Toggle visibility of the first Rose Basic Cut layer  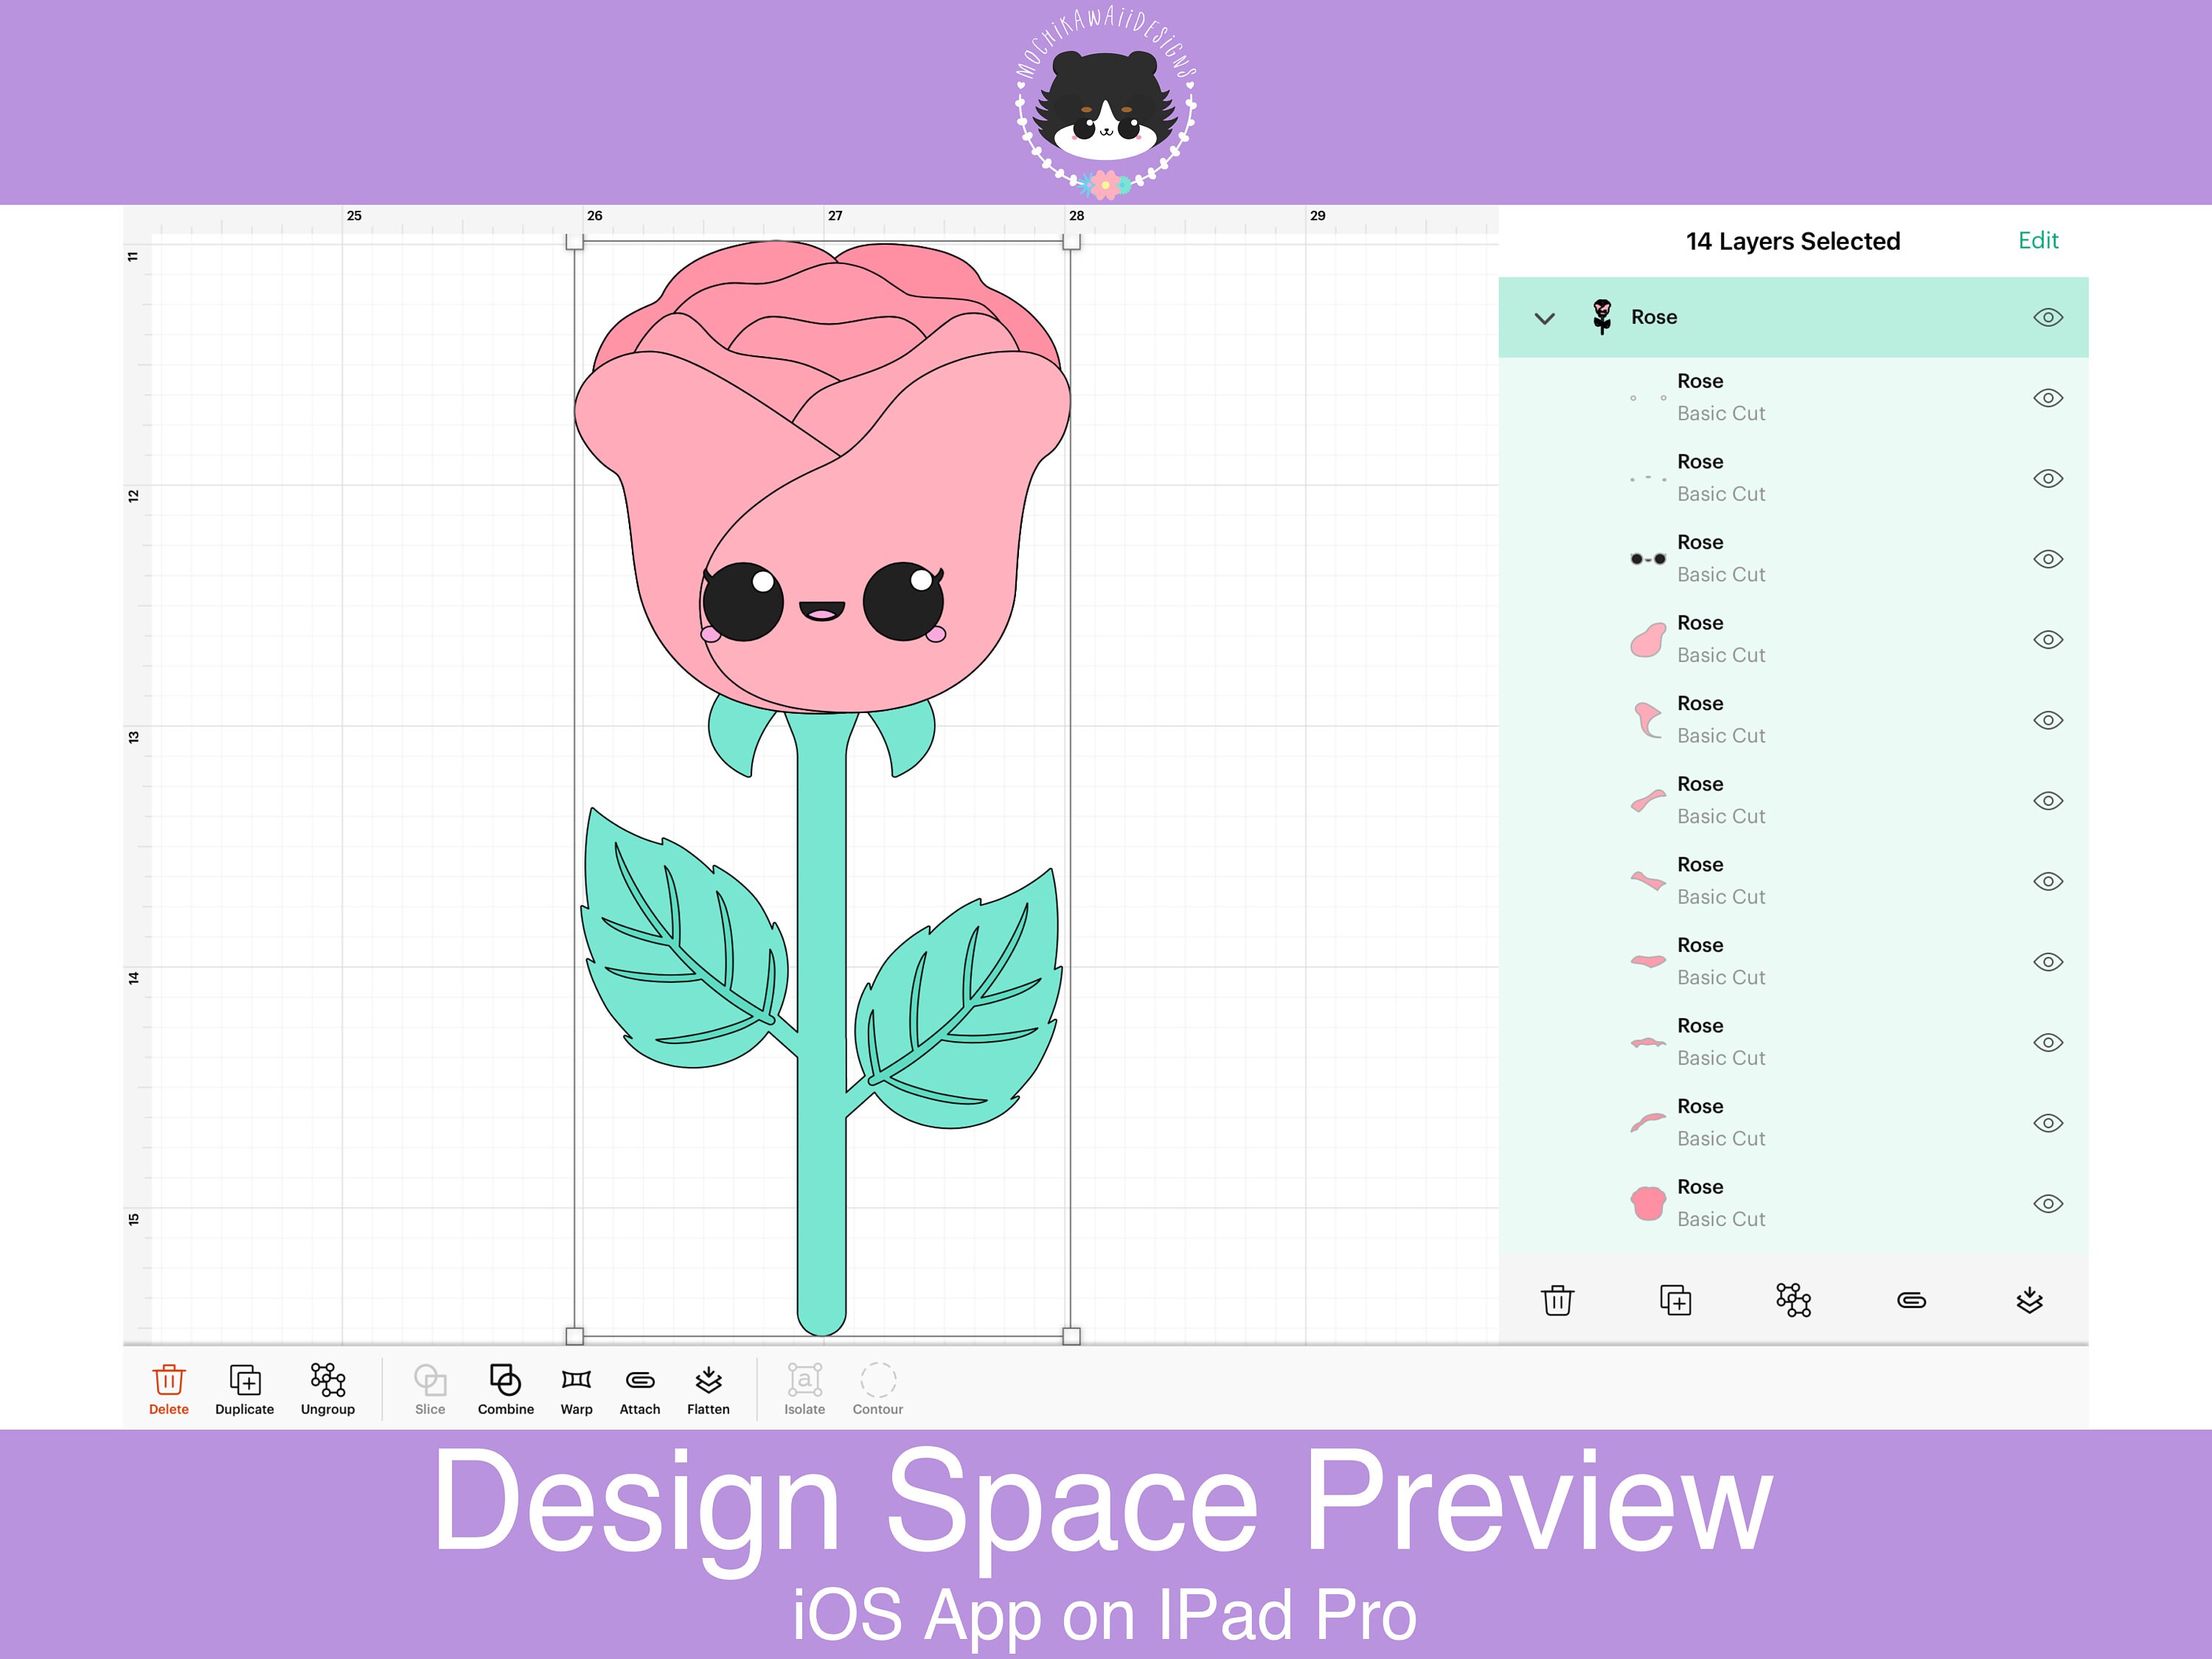tap(2048, 398)
